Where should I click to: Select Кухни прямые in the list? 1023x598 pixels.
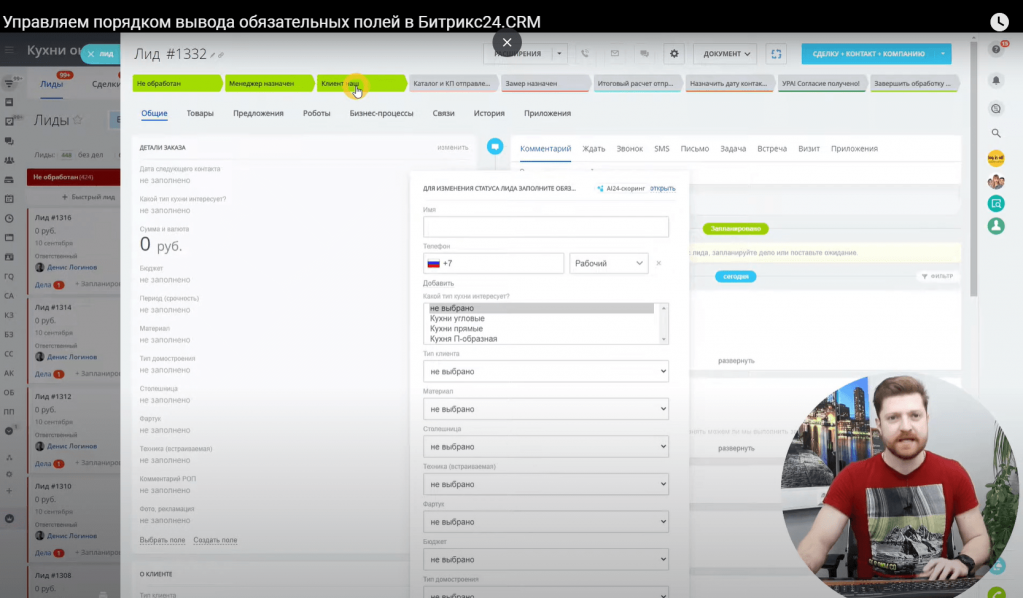[x=456, y=329]
